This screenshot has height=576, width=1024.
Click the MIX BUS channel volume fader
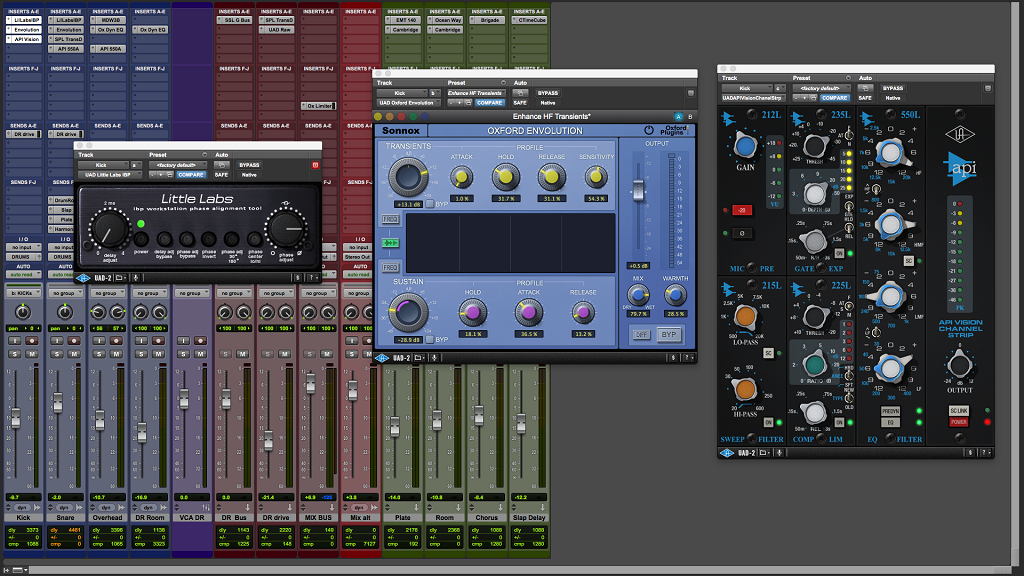coord(311,383)
